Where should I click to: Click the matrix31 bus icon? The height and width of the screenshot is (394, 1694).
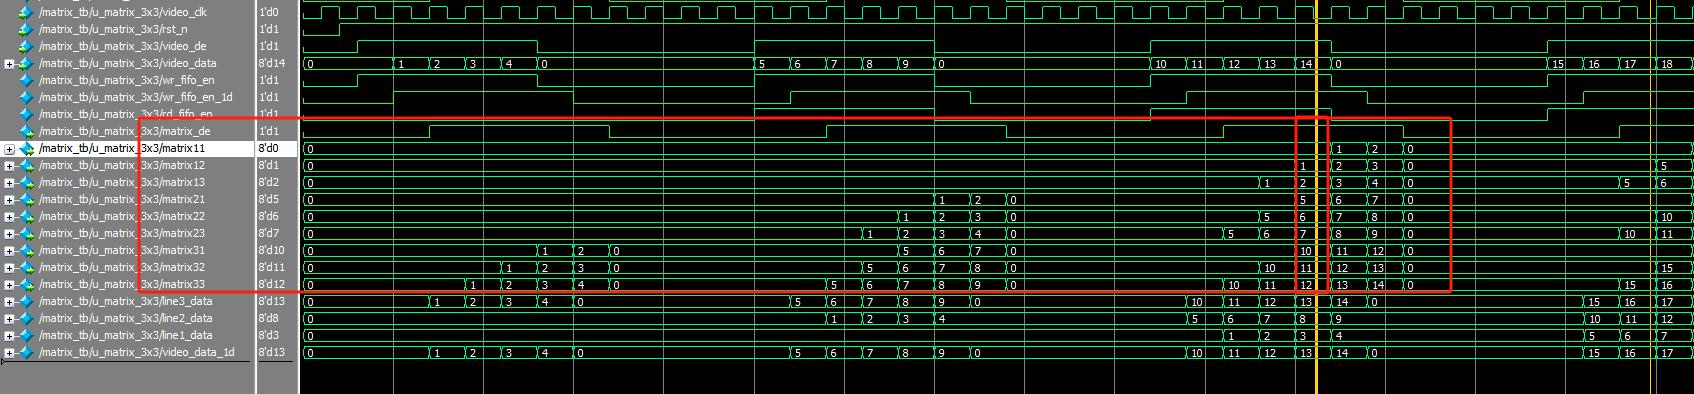[27, 250]
